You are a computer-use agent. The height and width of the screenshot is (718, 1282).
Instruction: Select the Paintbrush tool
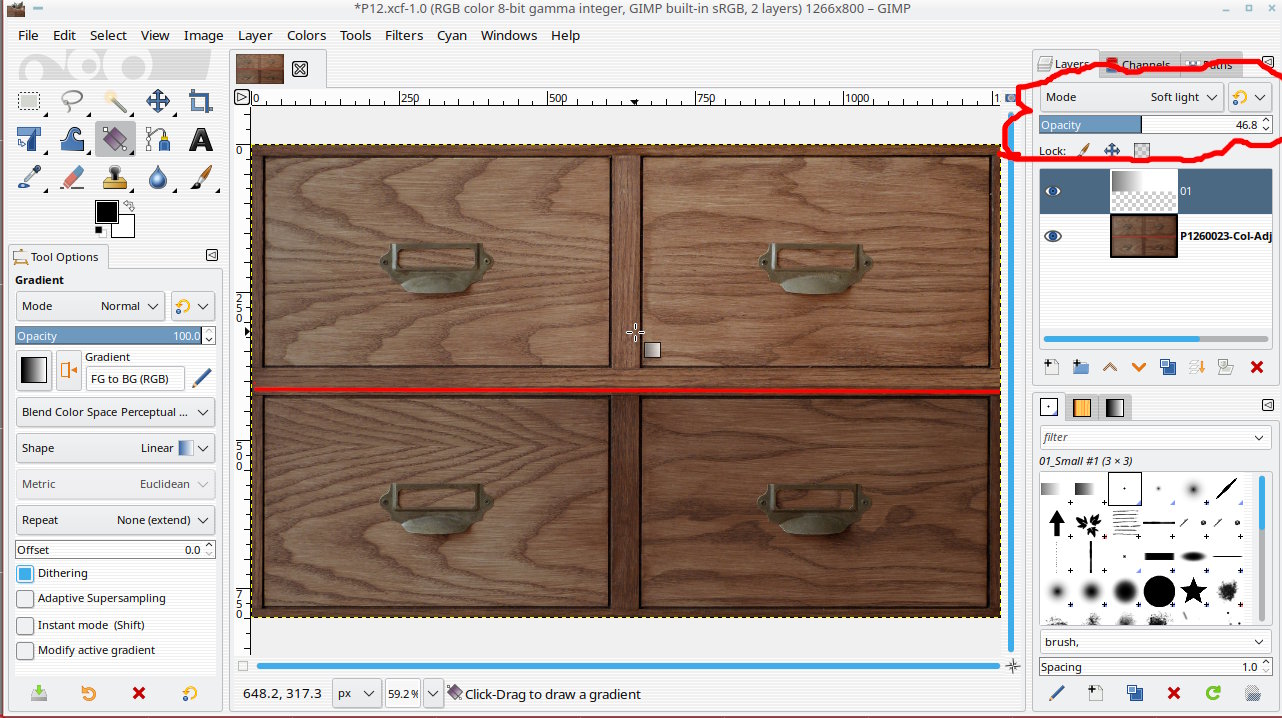[201, 177]
